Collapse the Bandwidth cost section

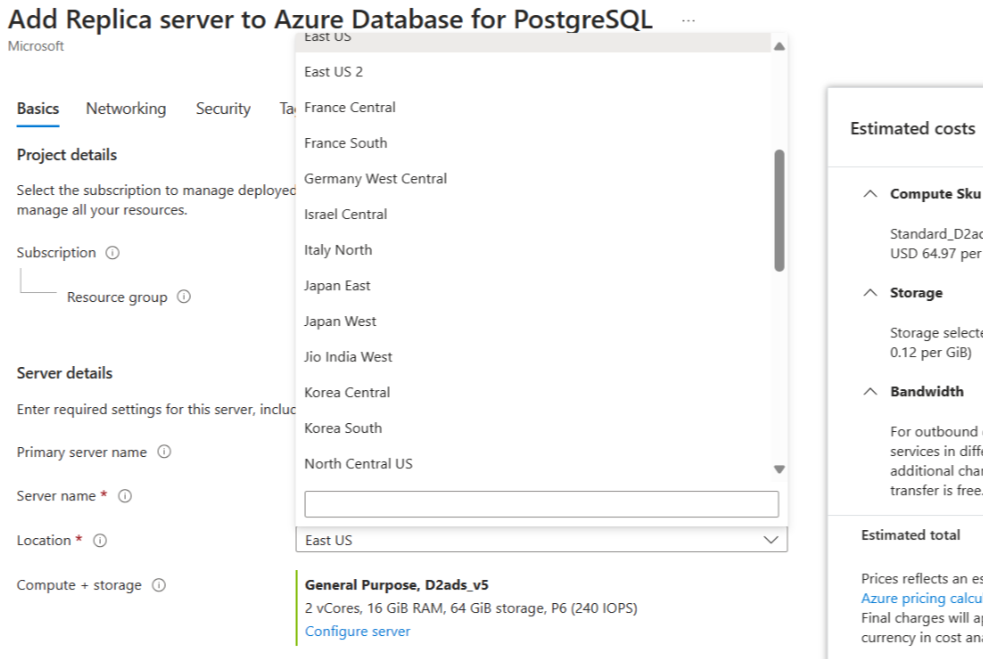tap(870, 391)
